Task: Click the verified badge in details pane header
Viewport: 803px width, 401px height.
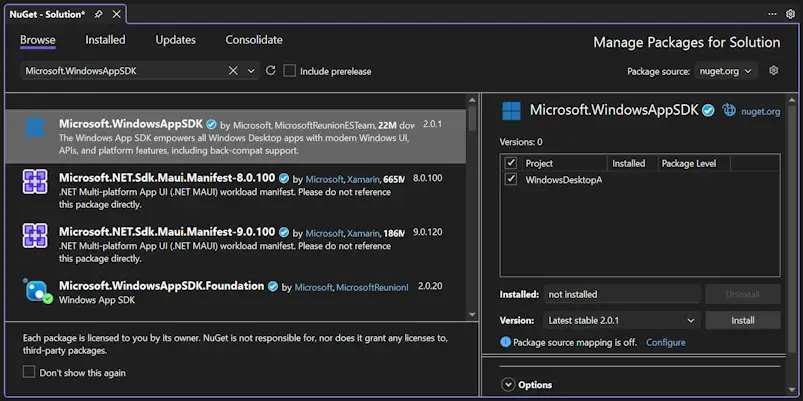Action: point(708,110)
